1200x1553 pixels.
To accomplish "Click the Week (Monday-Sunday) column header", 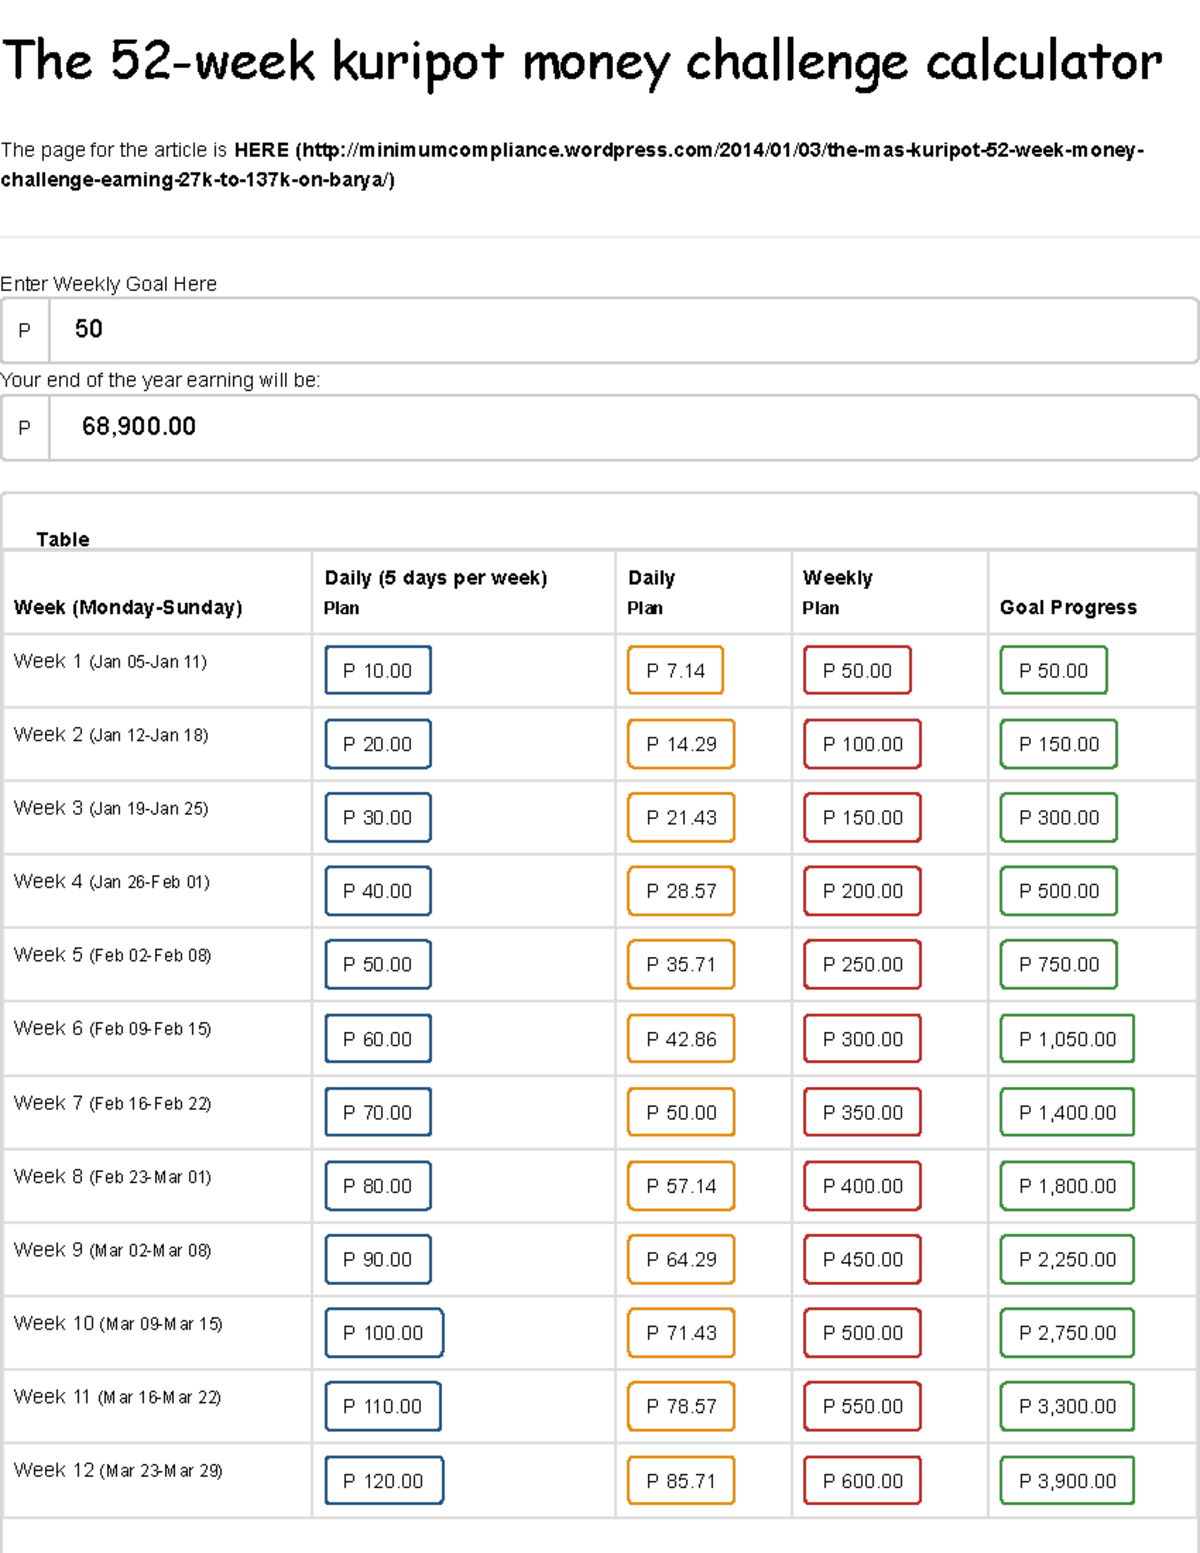I will (x=128, y=606).
